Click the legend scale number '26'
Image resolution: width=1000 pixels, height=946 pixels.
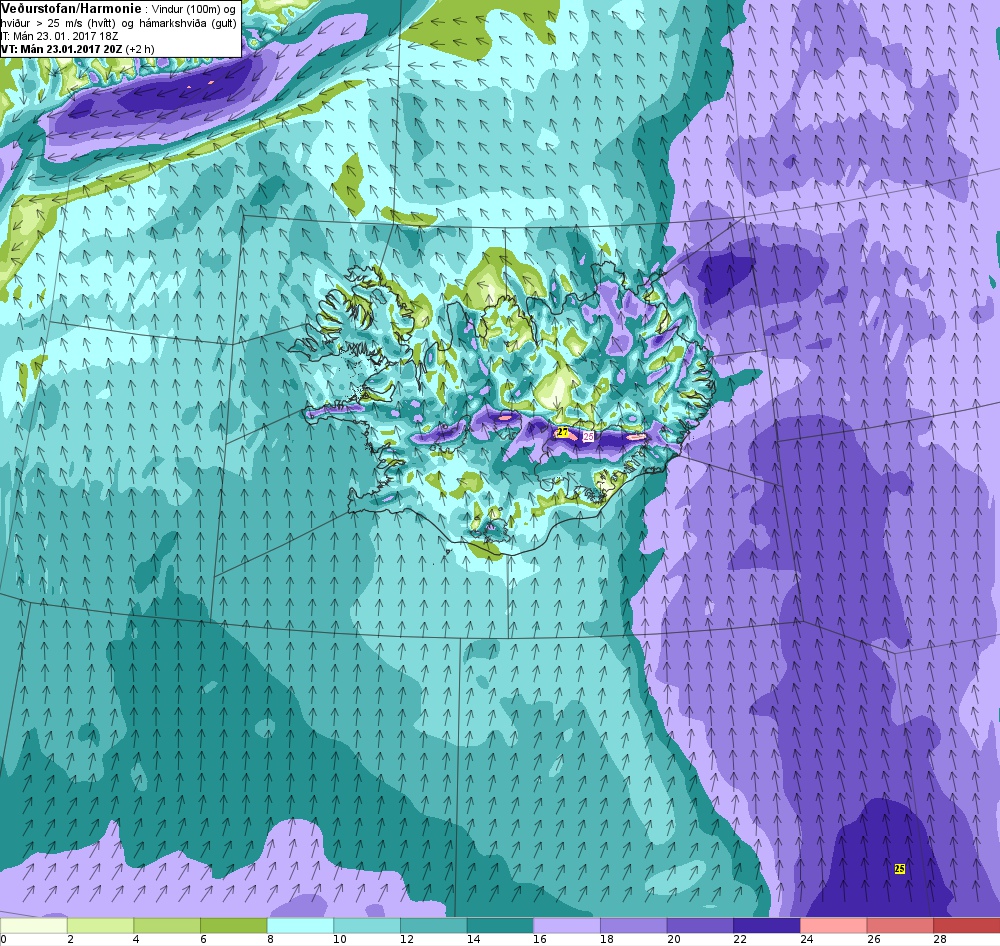[874, 939]
